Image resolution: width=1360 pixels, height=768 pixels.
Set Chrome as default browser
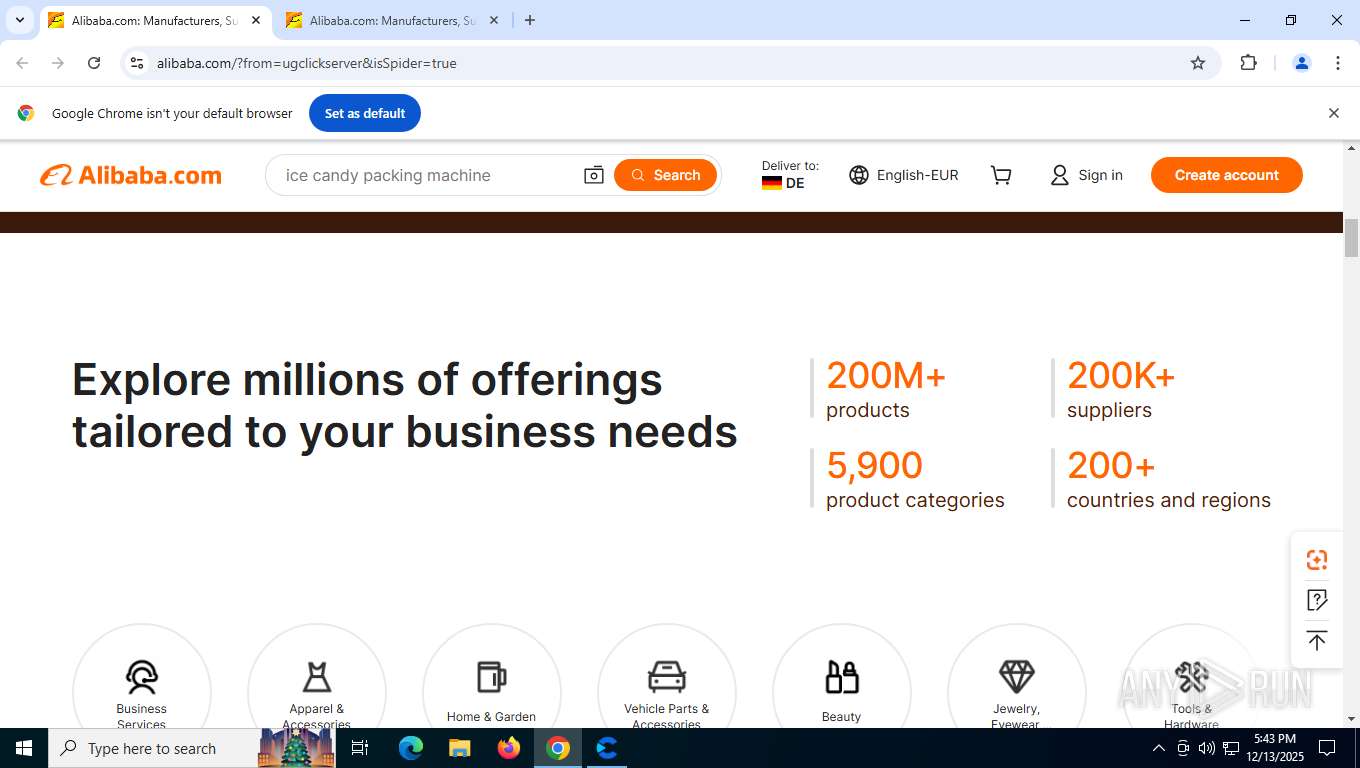[365, 113]
